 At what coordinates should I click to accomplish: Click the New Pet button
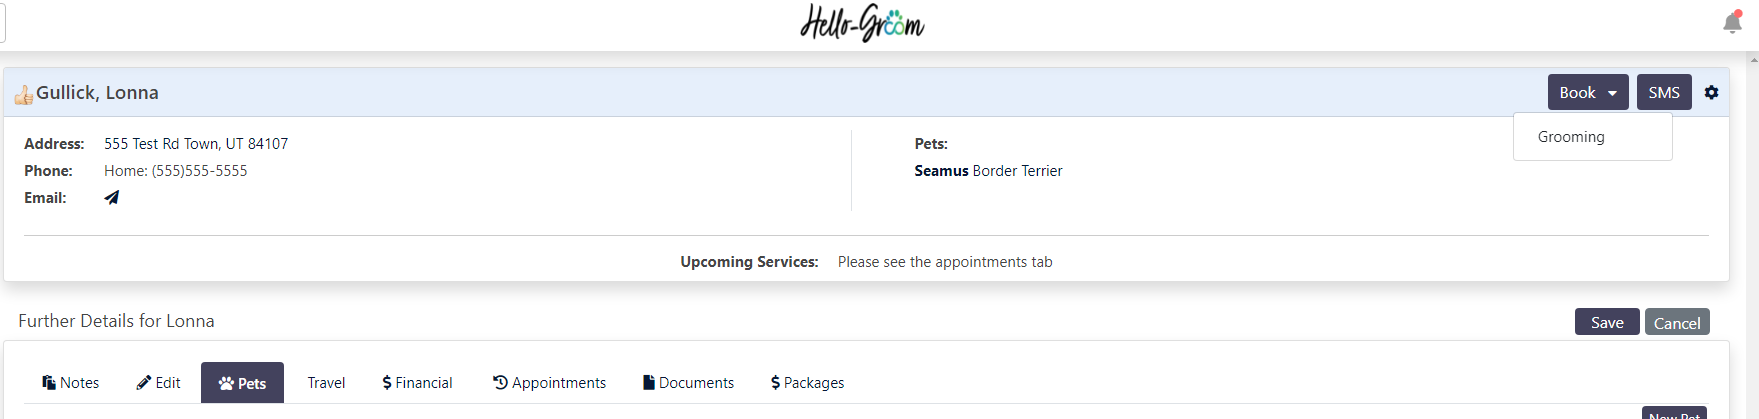tap(1674, 413)
